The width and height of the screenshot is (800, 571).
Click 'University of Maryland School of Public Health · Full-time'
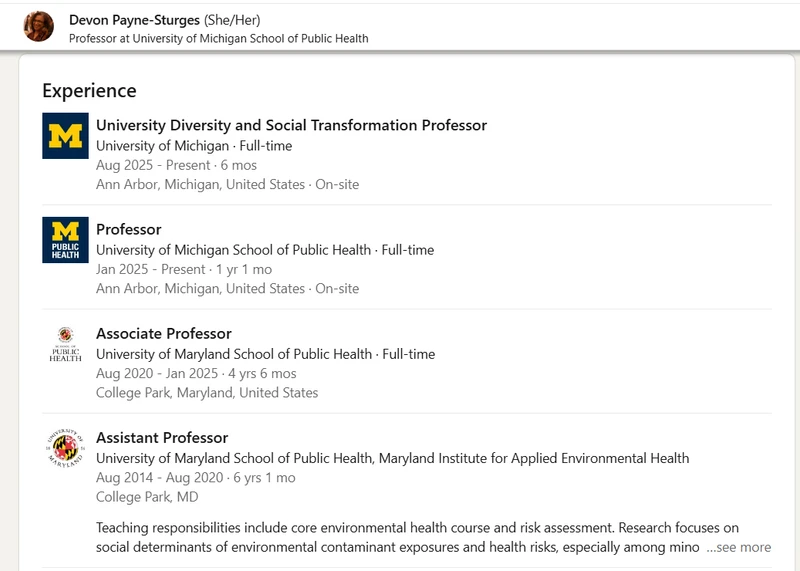point(265,354)
